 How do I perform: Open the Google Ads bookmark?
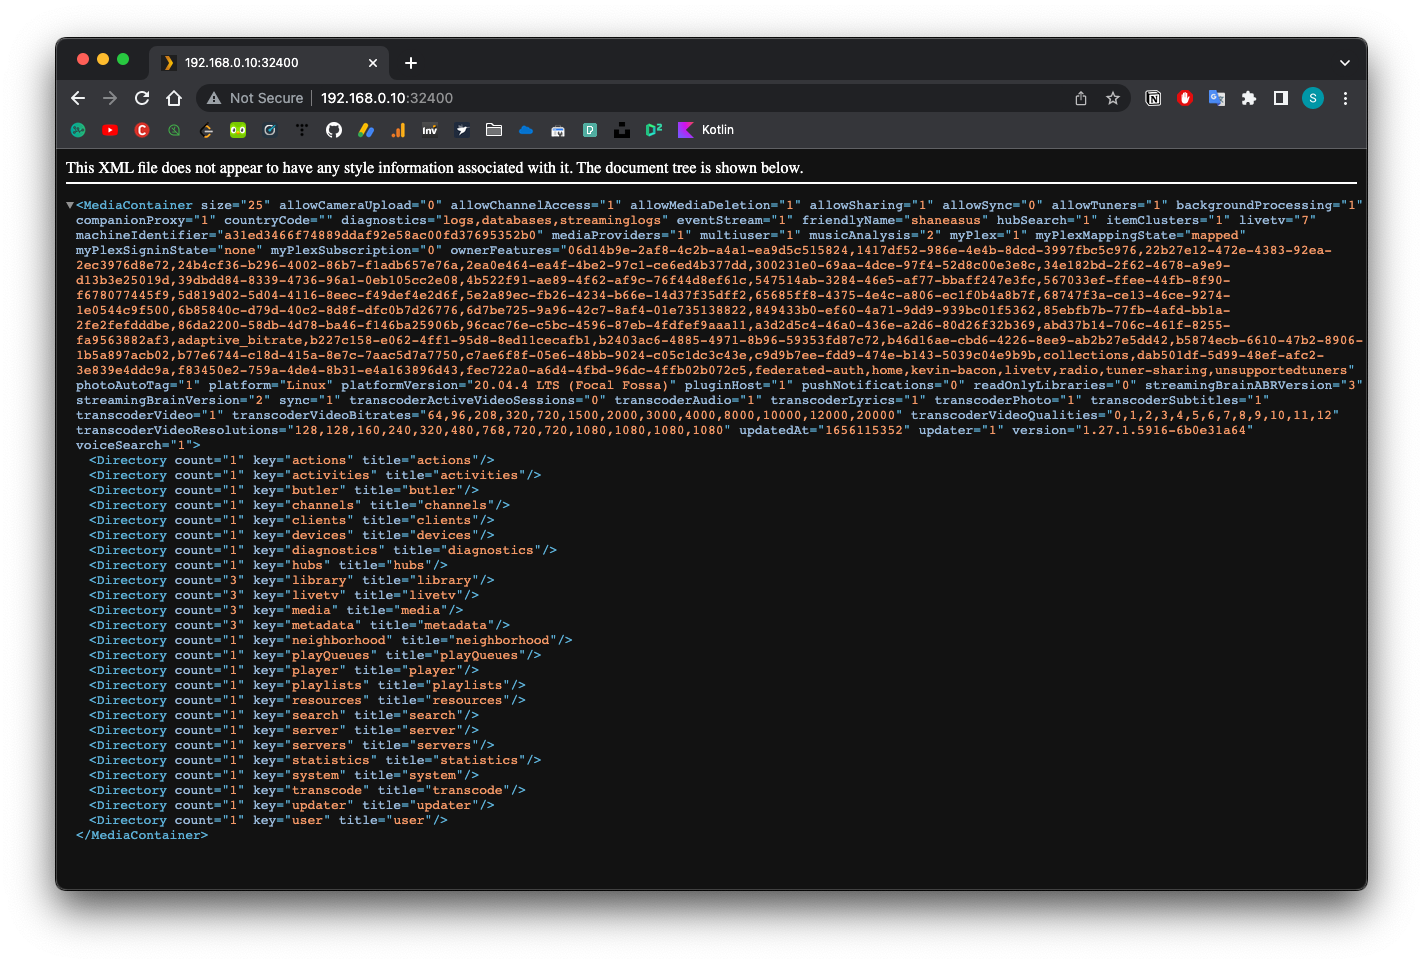[x=366, y=130]
